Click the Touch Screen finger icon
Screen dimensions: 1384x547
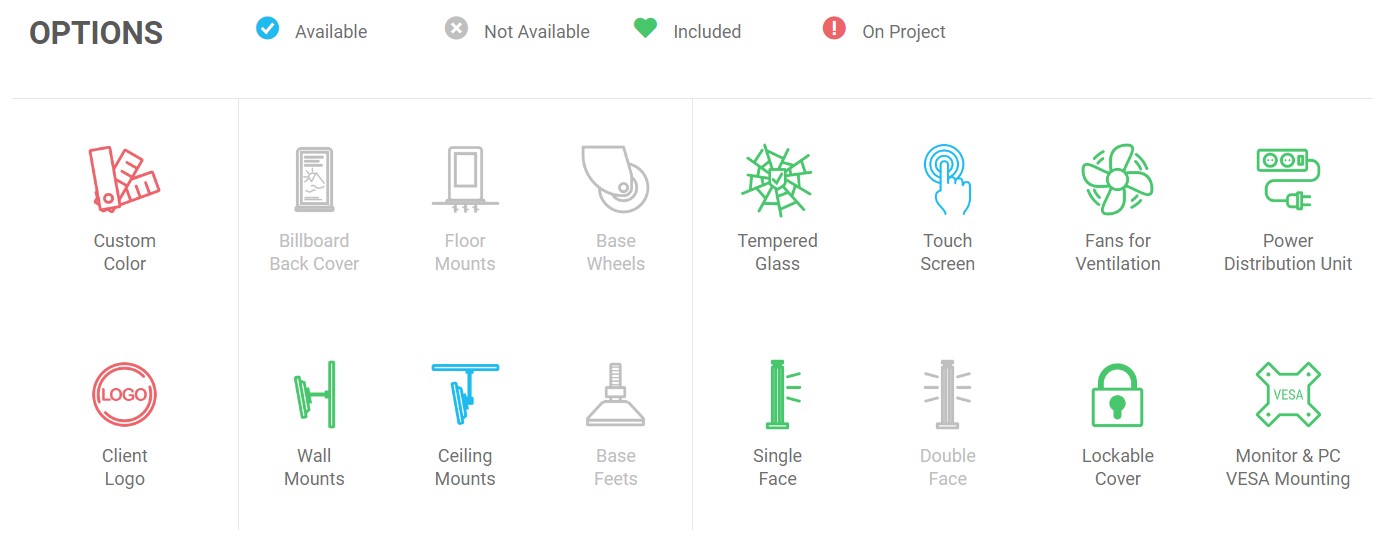coord(947,179)
